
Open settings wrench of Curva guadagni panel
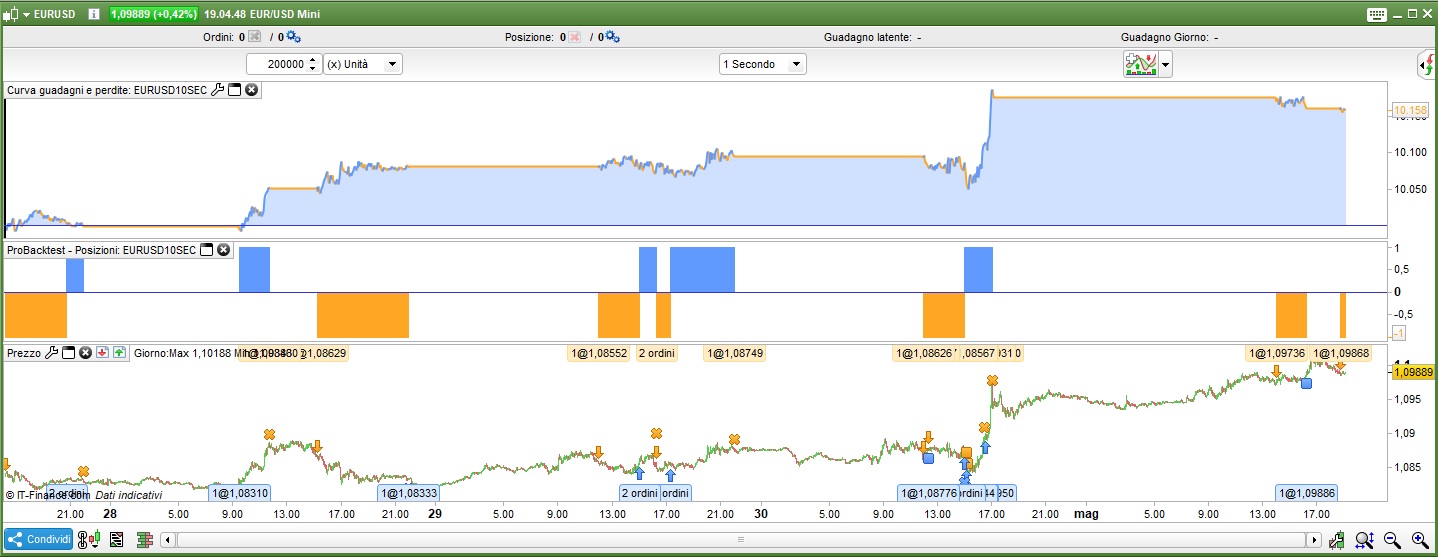tap(217, 90)
